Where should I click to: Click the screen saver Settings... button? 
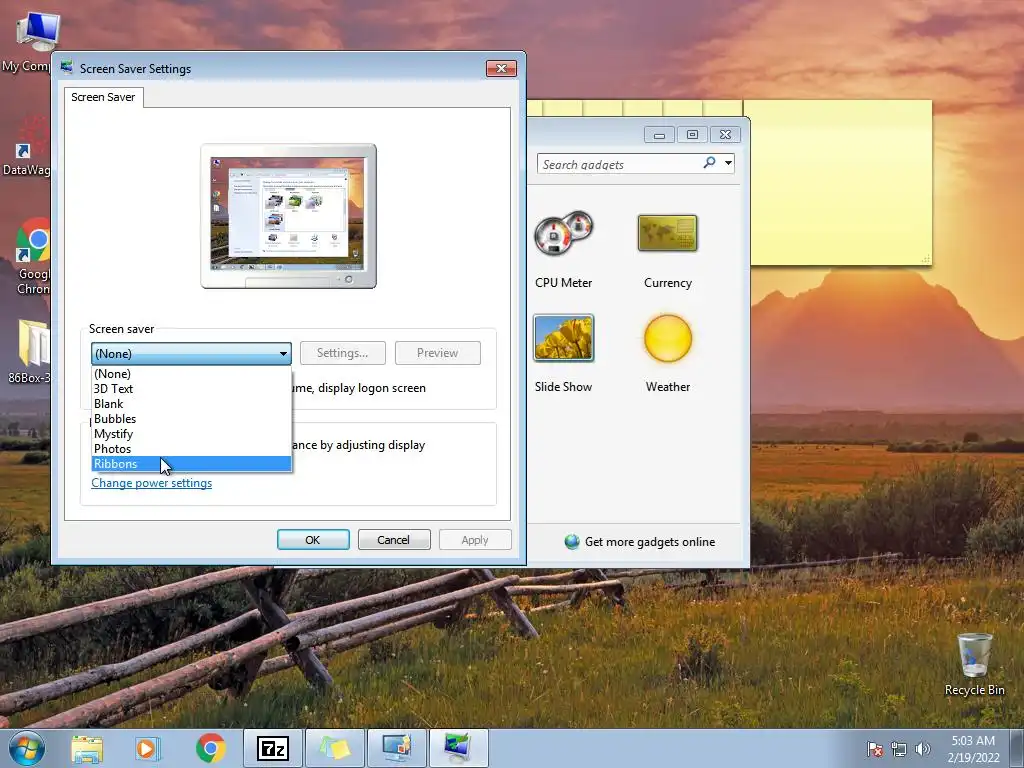tap(342, 353)
